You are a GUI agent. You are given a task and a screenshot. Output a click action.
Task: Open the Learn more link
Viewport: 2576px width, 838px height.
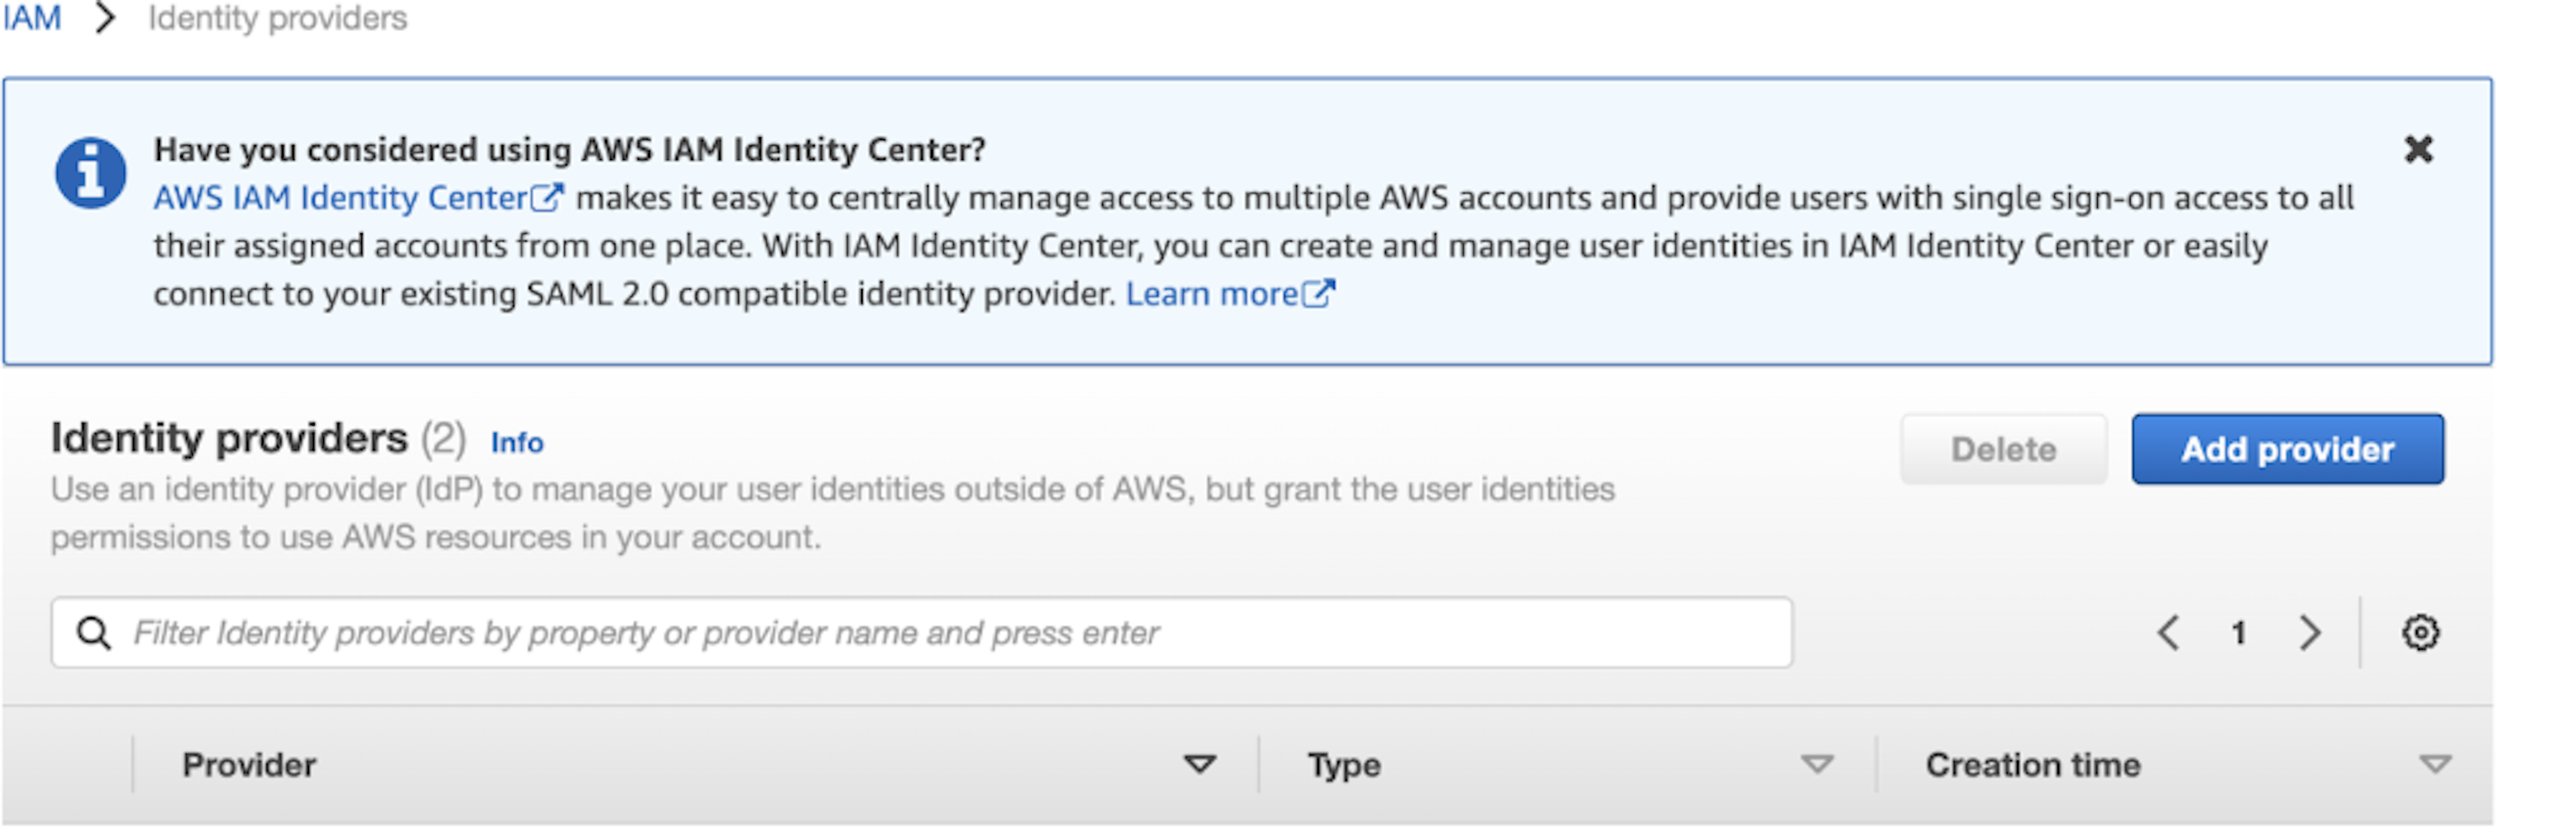(1230, 294)
